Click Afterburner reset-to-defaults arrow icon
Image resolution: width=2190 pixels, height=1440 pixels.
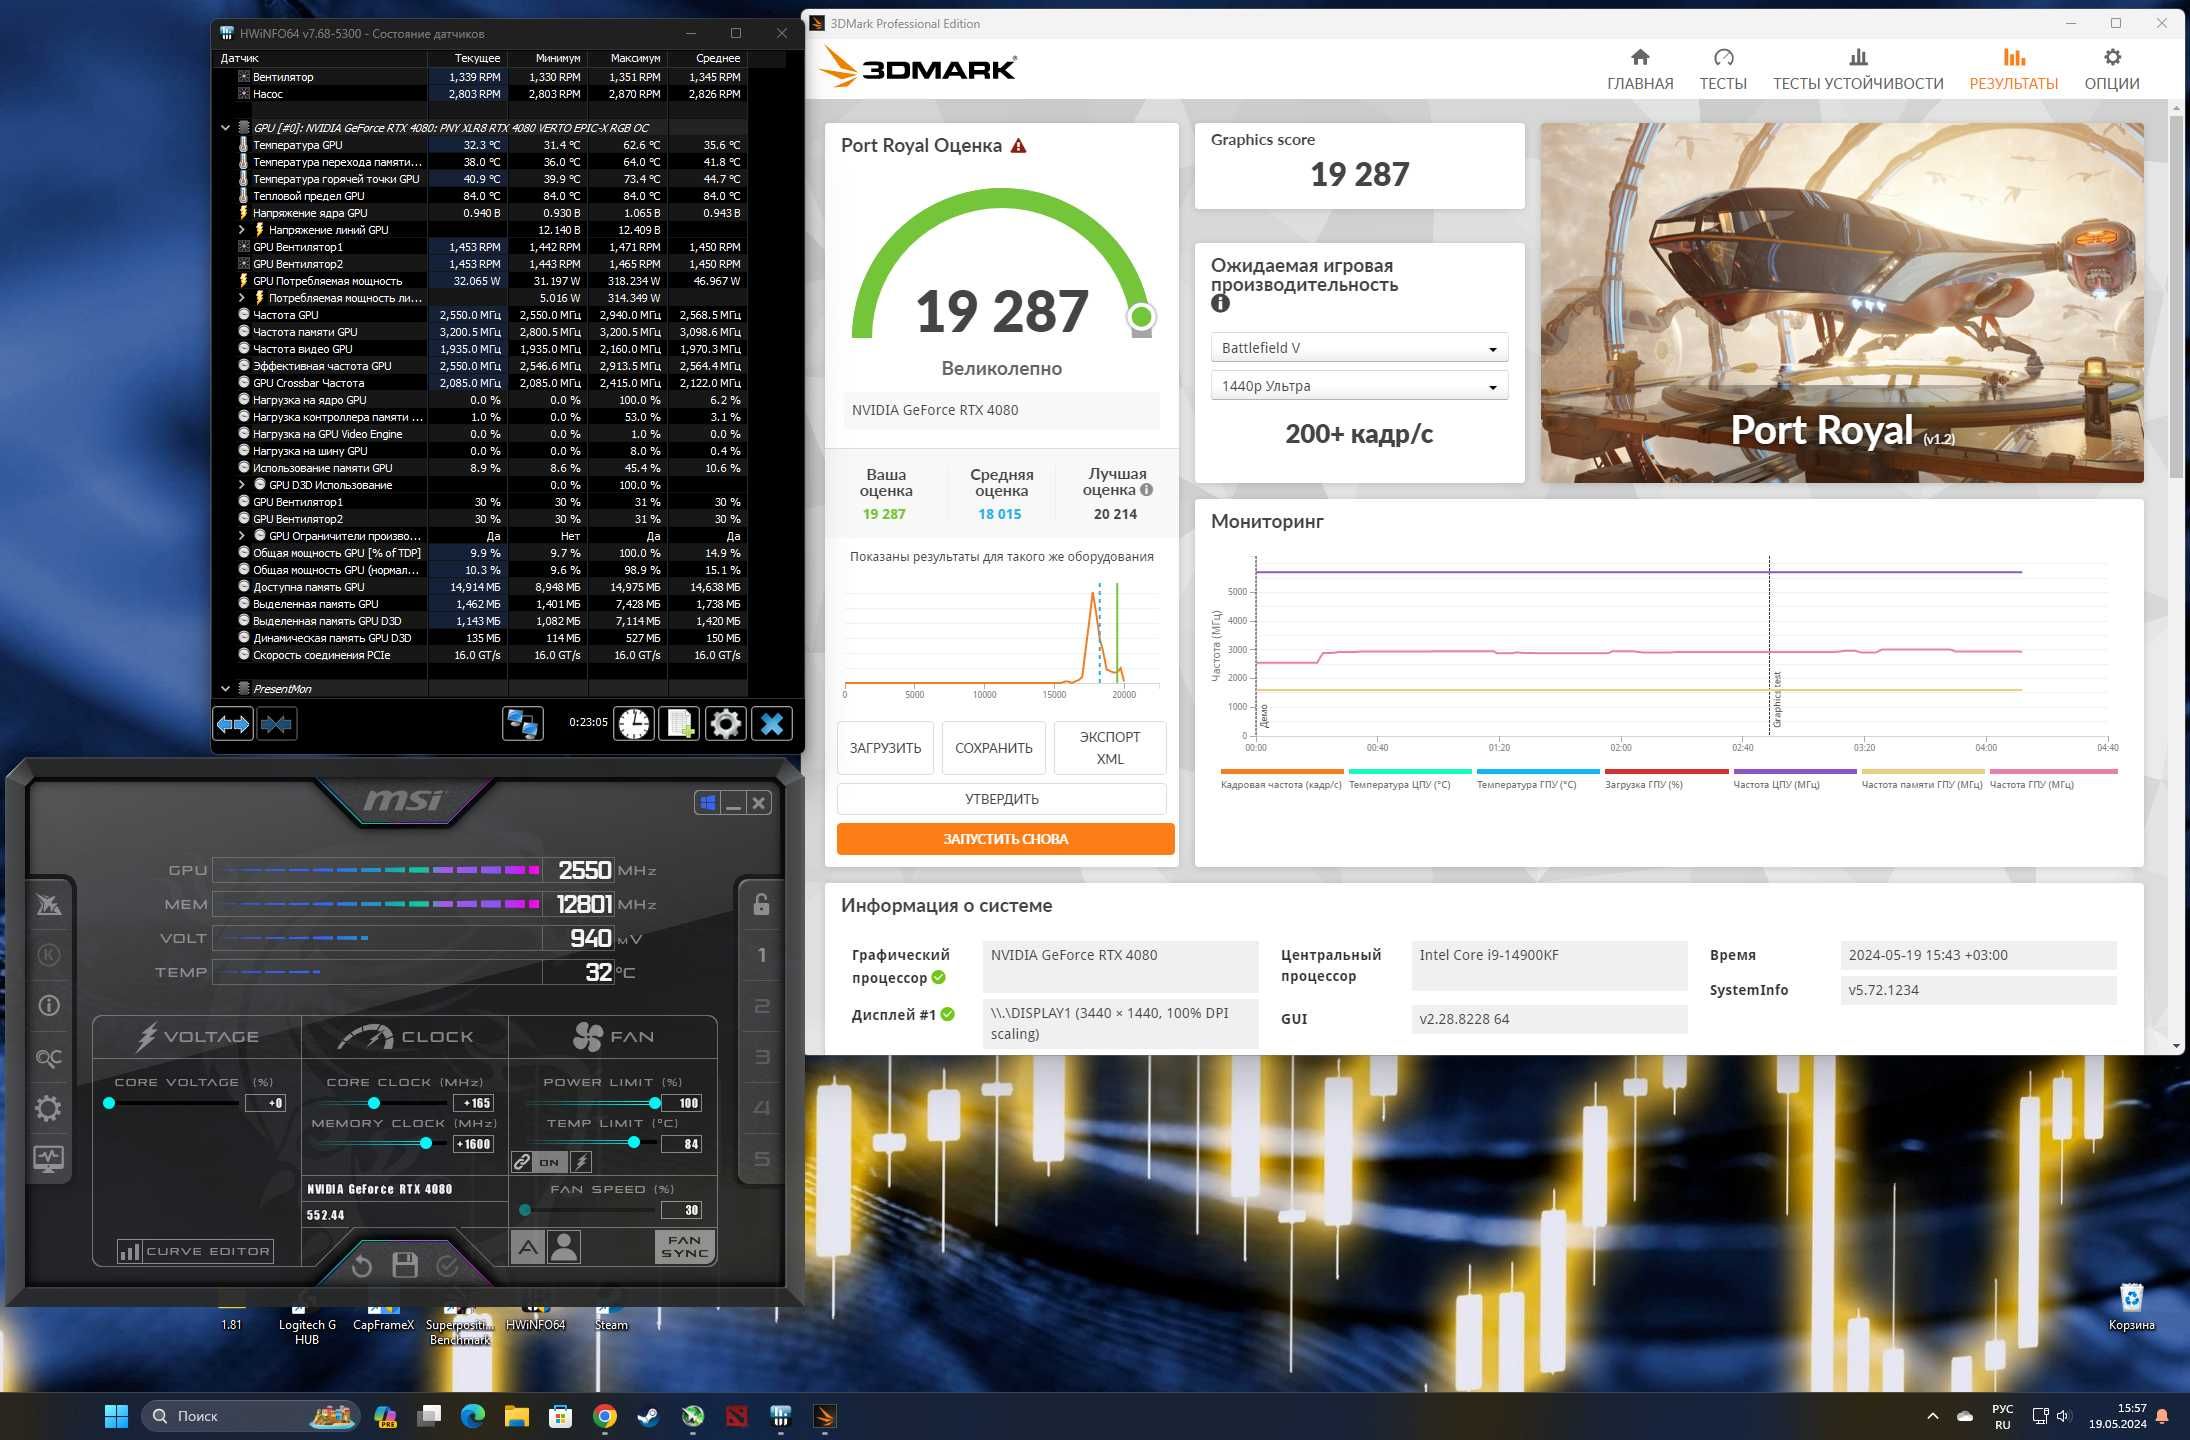[362, 1266]
